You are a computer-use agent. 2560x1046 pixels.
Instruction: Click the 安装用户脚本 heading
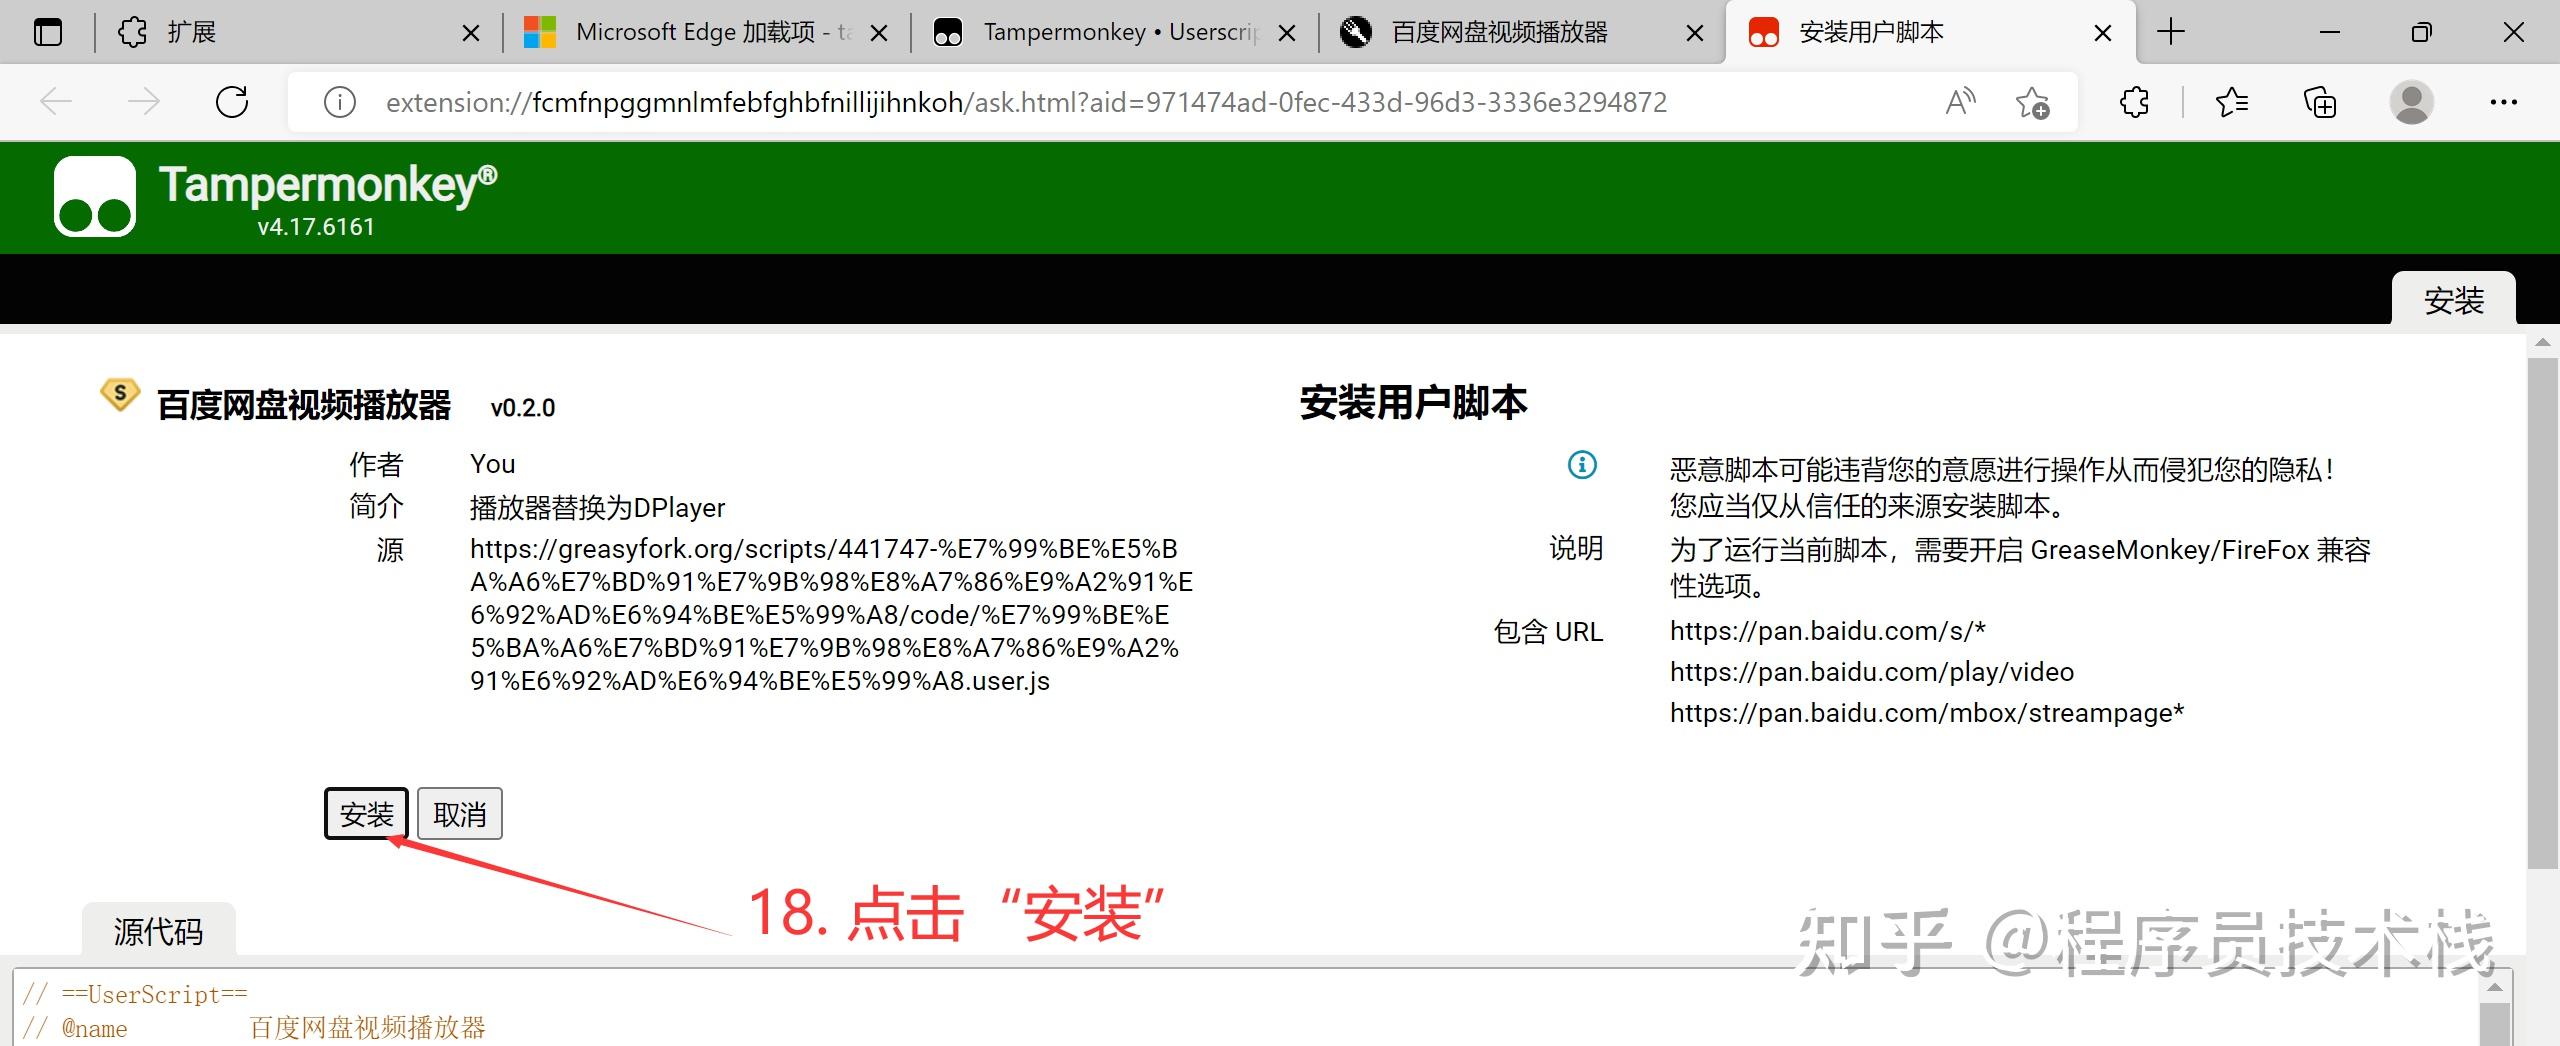[x=1413, y=402]
